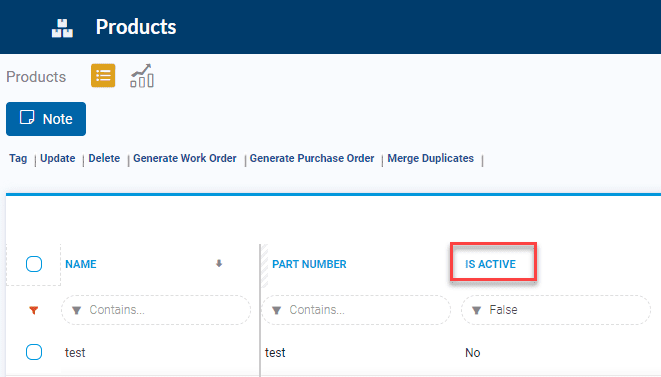Image resolution: width=661 pixels, height=377 pixels.
Task: Click the Update action
Action: click(58, 158)
